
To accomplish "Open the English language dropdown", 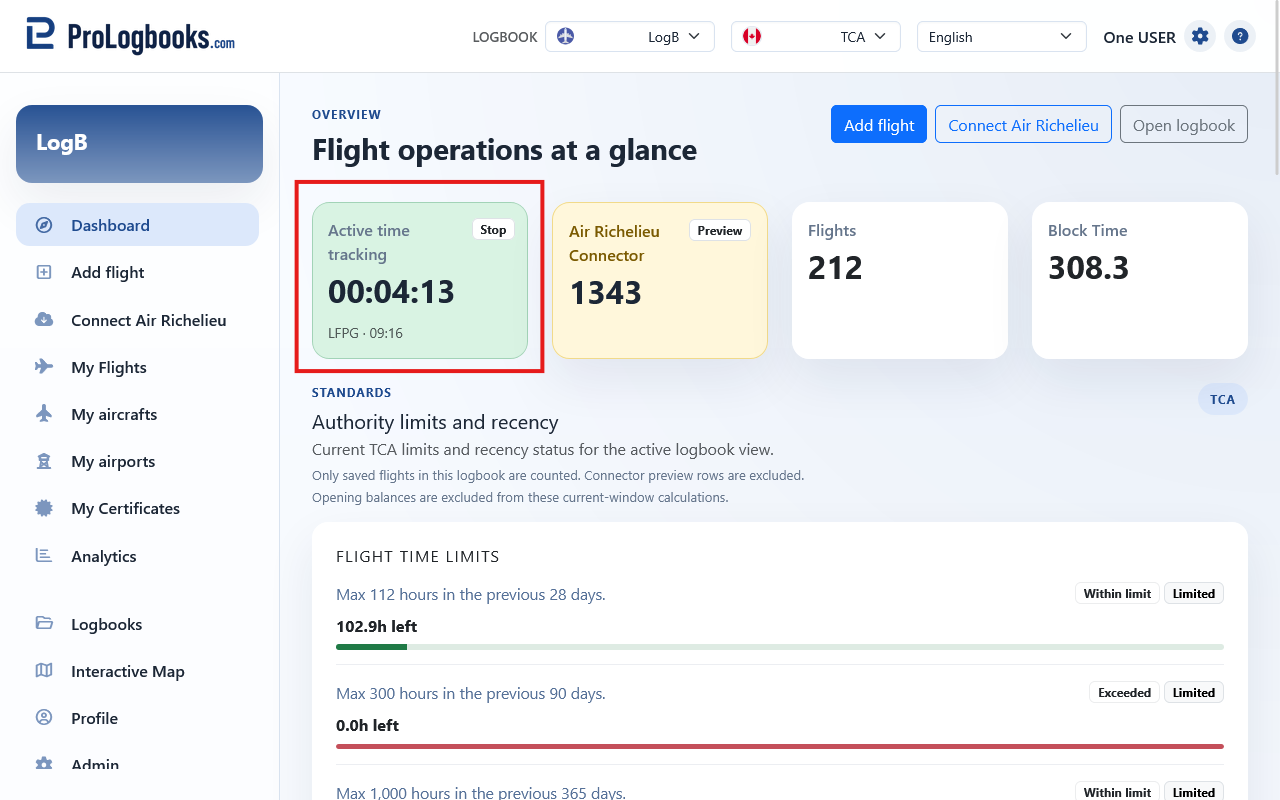I will click(1002, 36).
